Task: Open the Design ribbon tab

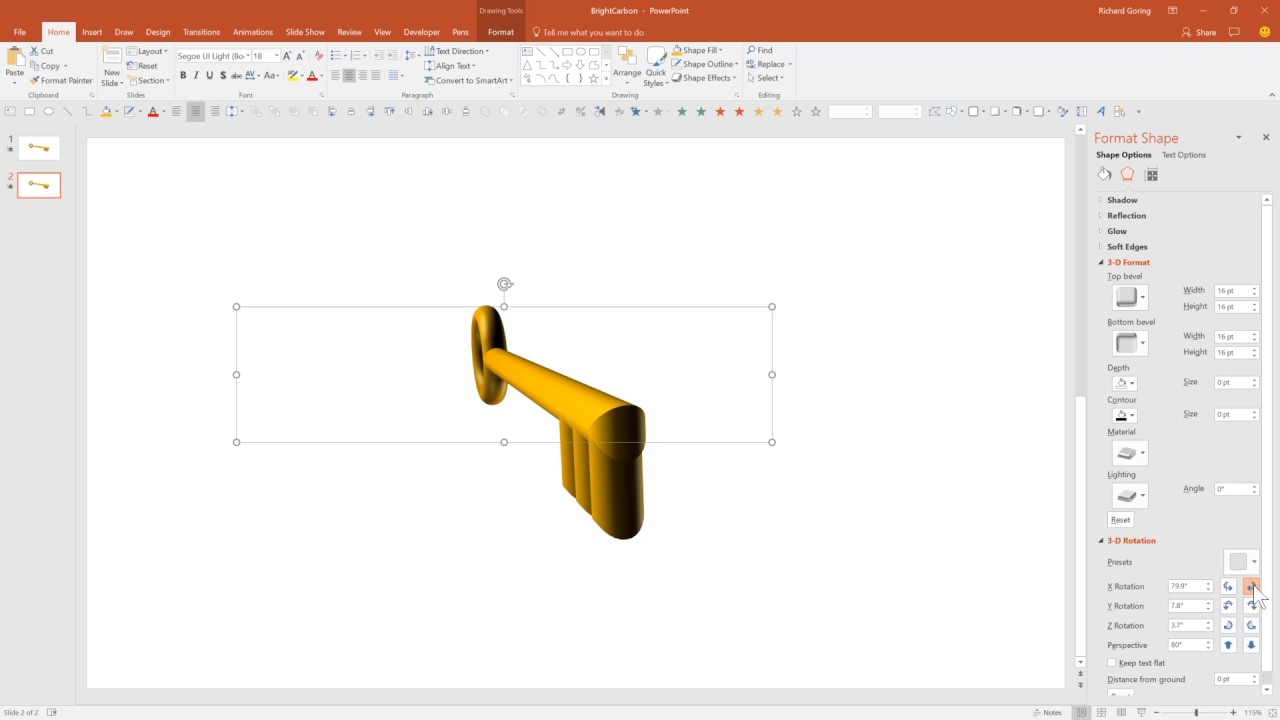Action: coord(158,32)
